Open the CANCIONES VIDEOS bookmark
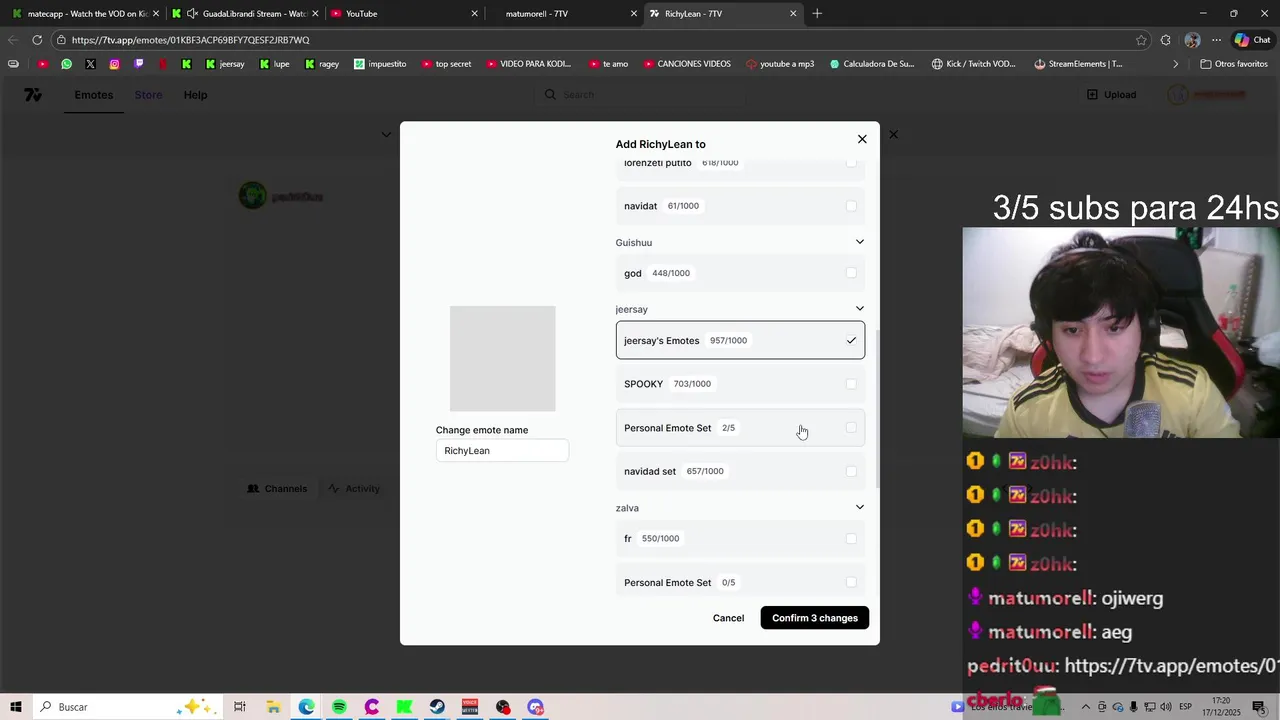The width and height of the screenshot is (1280, 720). (686, 64)
